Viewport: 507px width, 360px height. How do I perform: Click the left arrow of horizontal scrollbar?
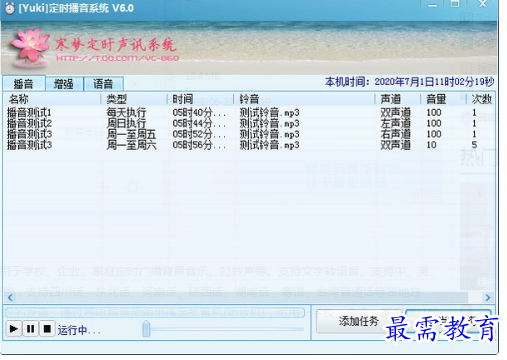(x=10, y=297)
